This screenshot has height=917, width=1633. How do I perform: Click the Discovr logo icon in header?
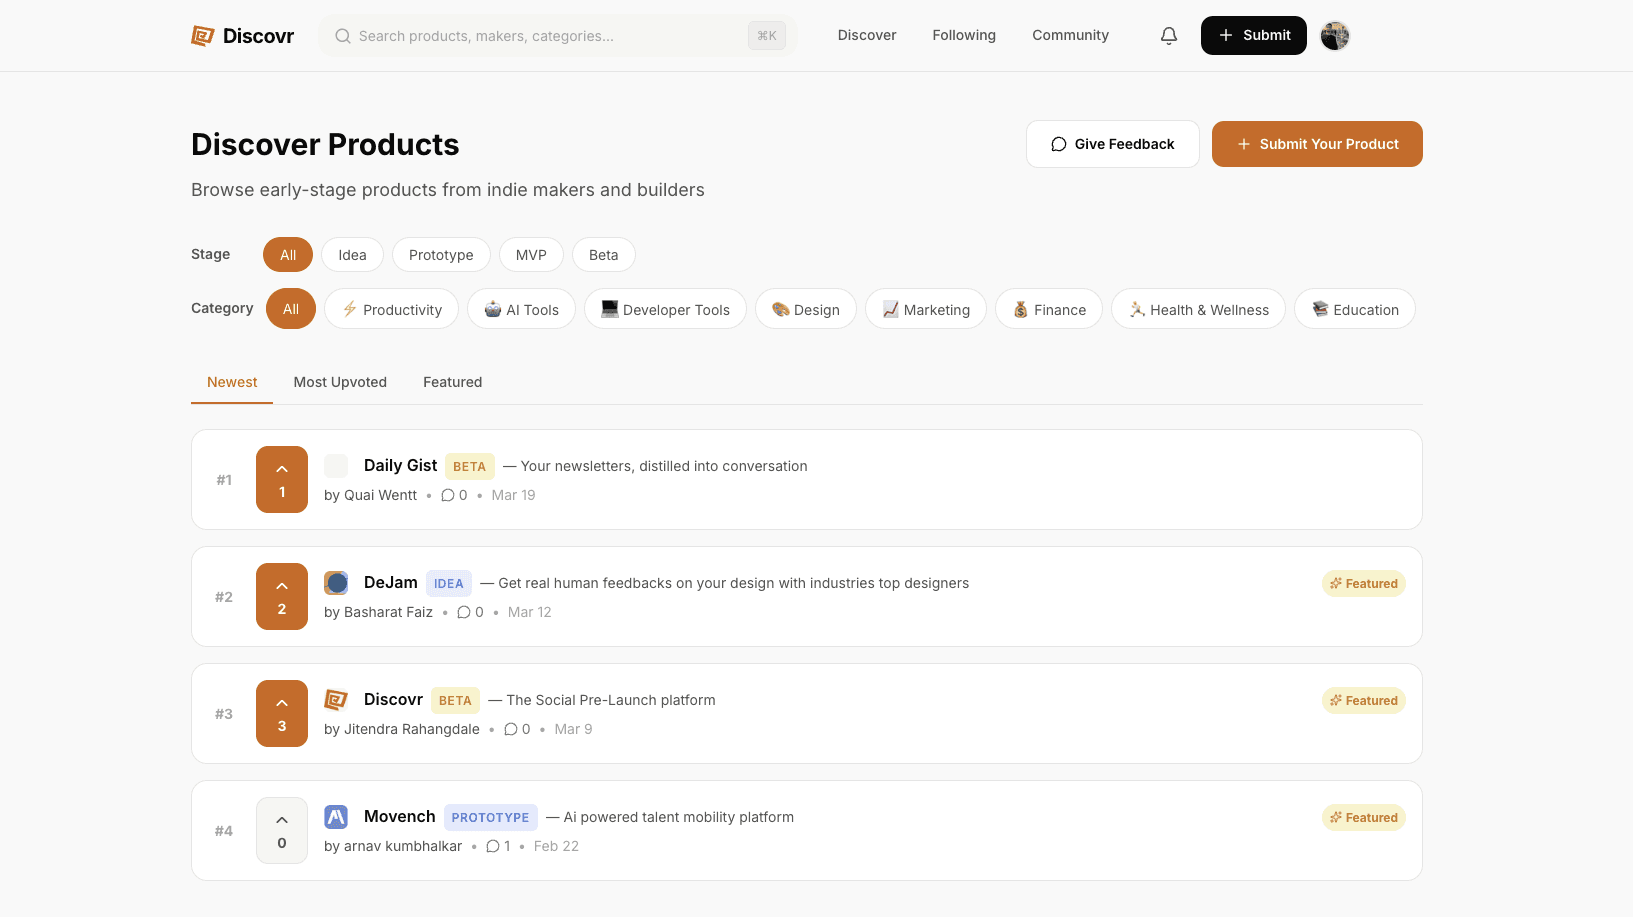203,36
